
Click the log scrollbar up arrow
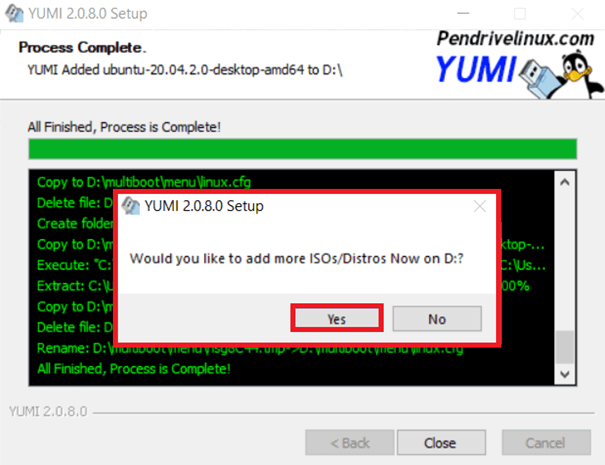coord(564,182)
